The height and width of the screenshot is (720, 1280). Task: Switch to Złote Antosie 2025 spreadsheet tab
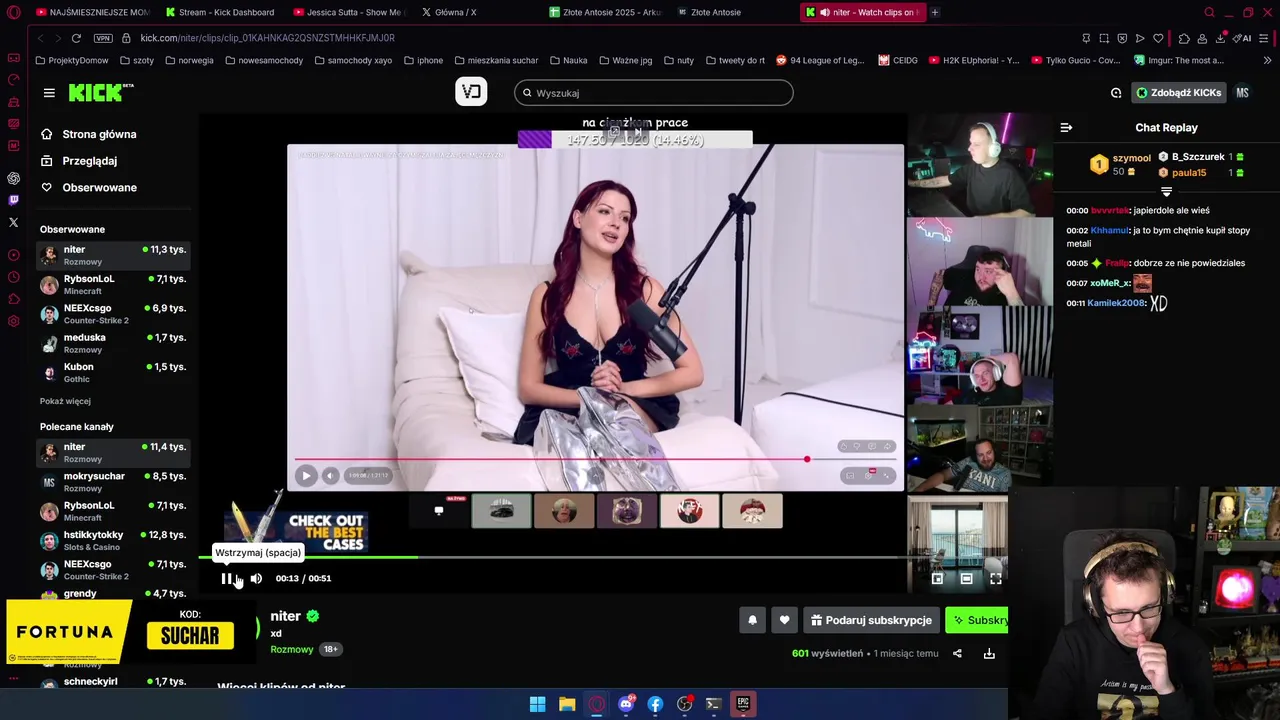coord(604,12)
